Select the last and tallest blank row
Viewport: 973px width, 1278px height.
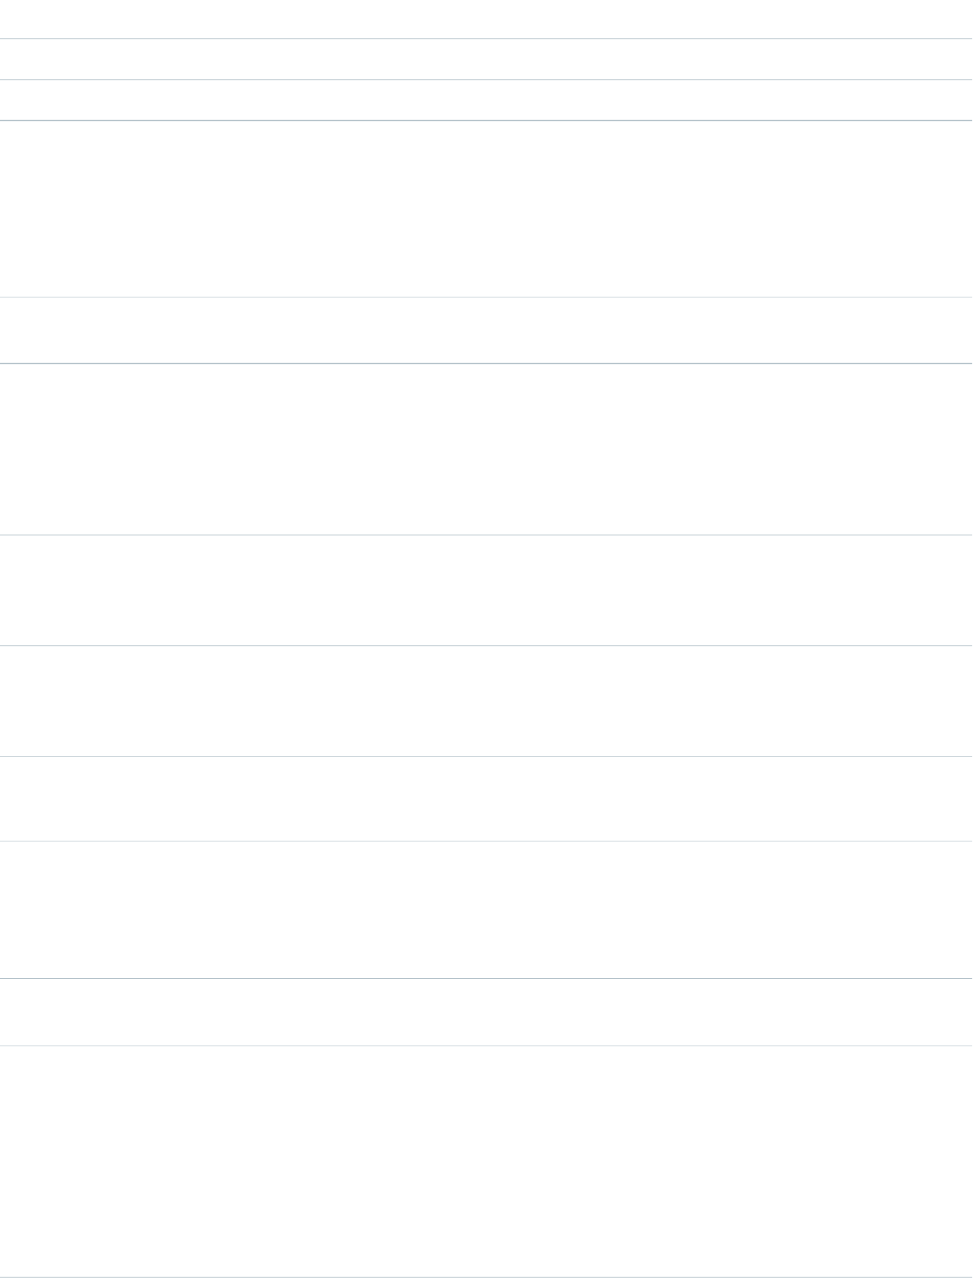(486, 1161)
